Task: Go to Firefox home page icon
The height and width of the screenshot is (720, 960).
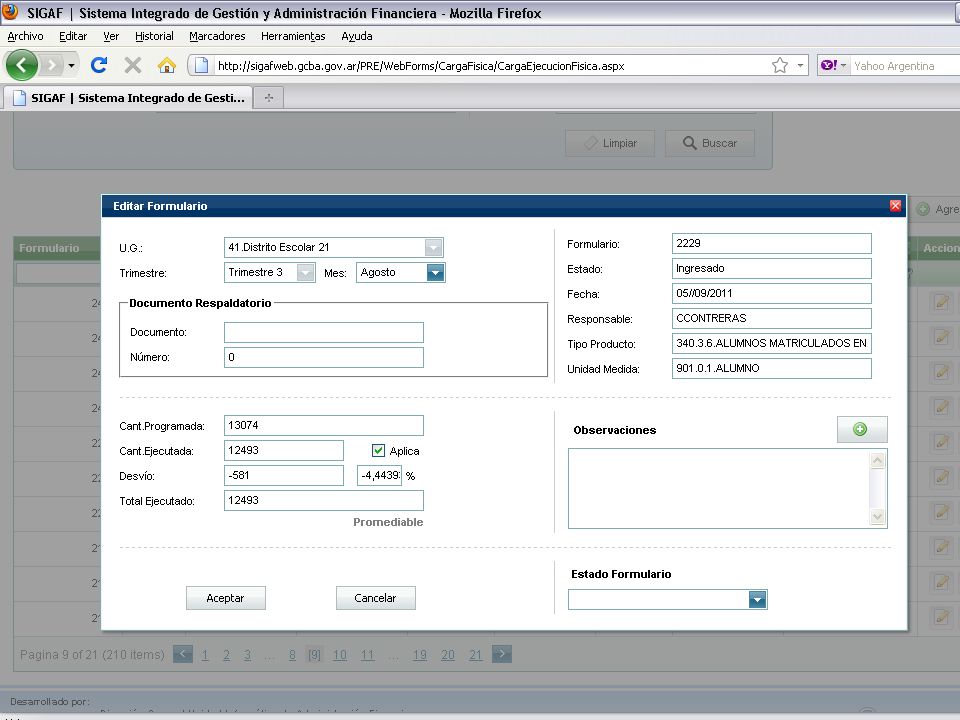Action: tap(167, 65)
